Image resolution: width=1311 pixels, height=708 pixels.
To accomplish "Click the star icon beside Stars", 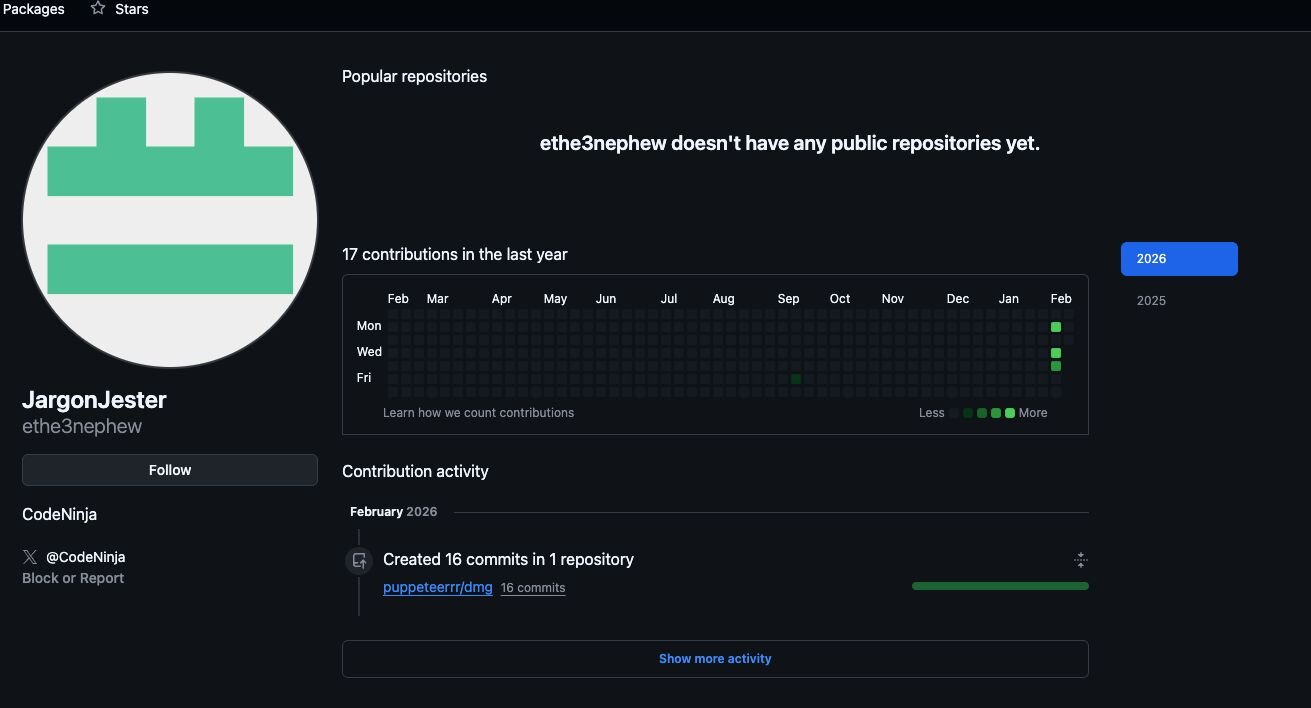I will (98, 9).
